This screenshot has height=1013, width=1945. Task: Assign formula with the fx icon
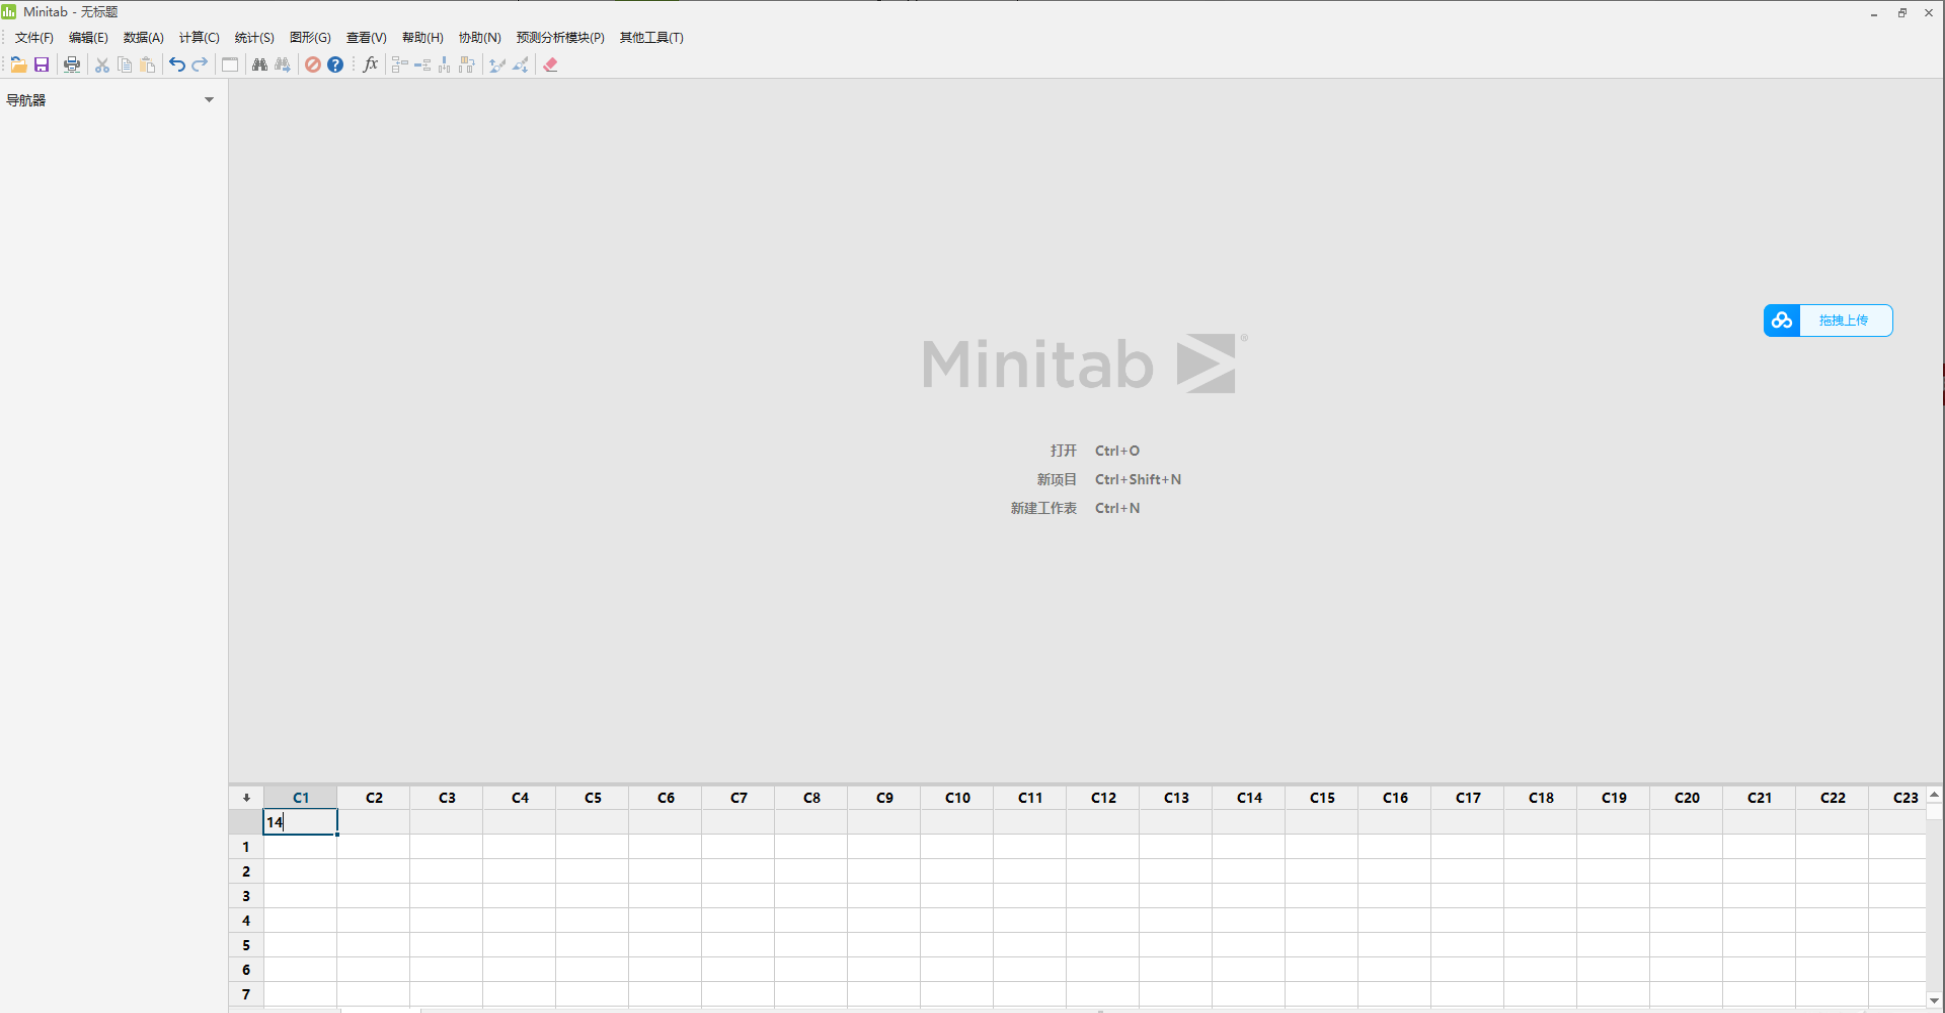370,65
